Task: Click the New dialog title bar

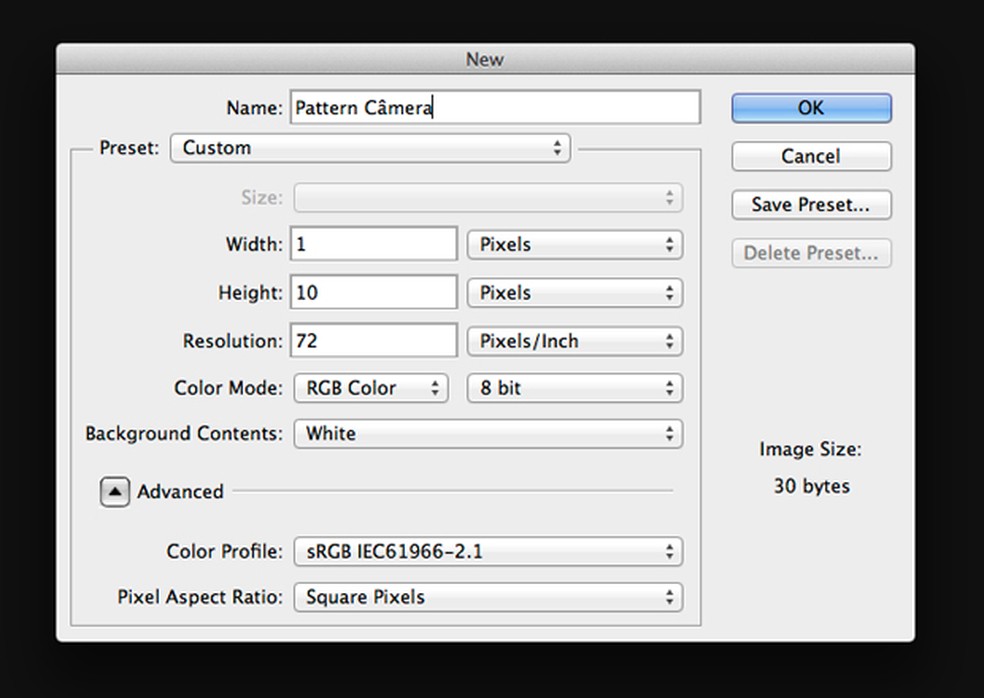Action: pyautogui.click(x=485, y=59)
